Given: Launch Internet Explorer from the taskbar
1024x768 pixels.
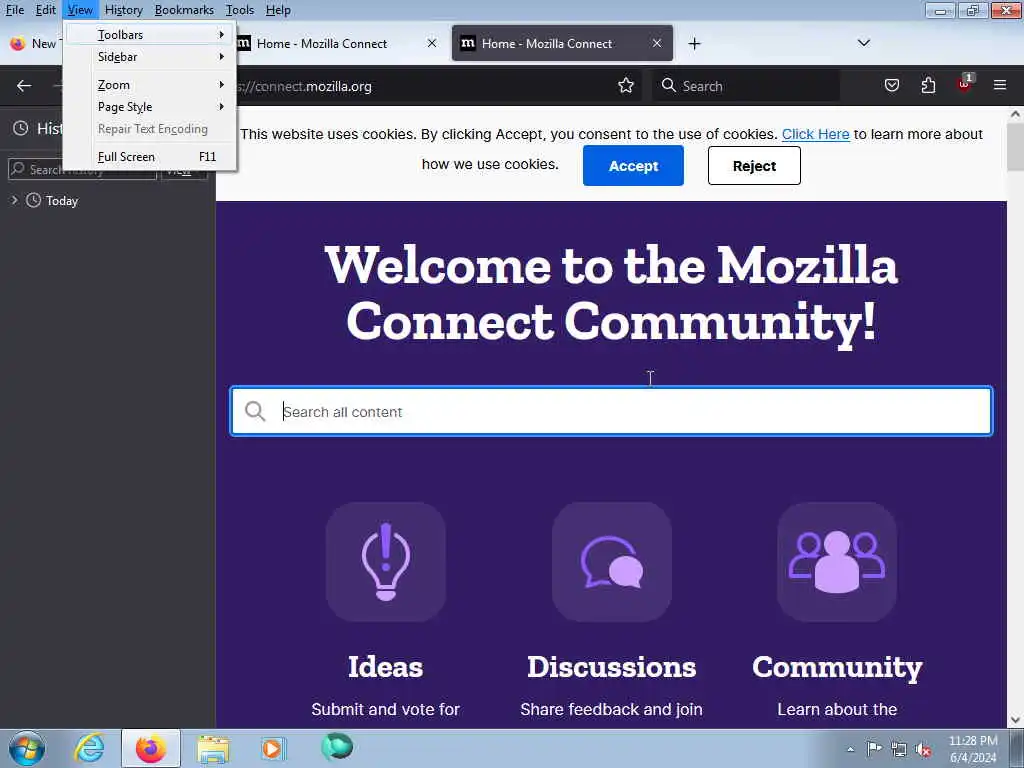Looking at the screenshot, I should pos(89,748).
